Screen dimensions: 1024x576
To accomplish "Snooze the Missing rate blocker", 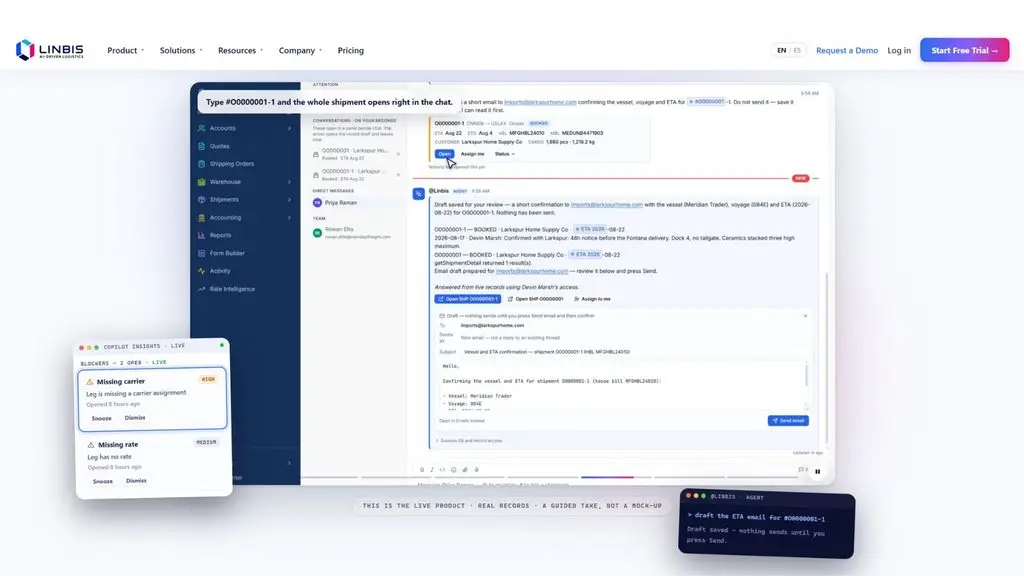I will [103, 481].
